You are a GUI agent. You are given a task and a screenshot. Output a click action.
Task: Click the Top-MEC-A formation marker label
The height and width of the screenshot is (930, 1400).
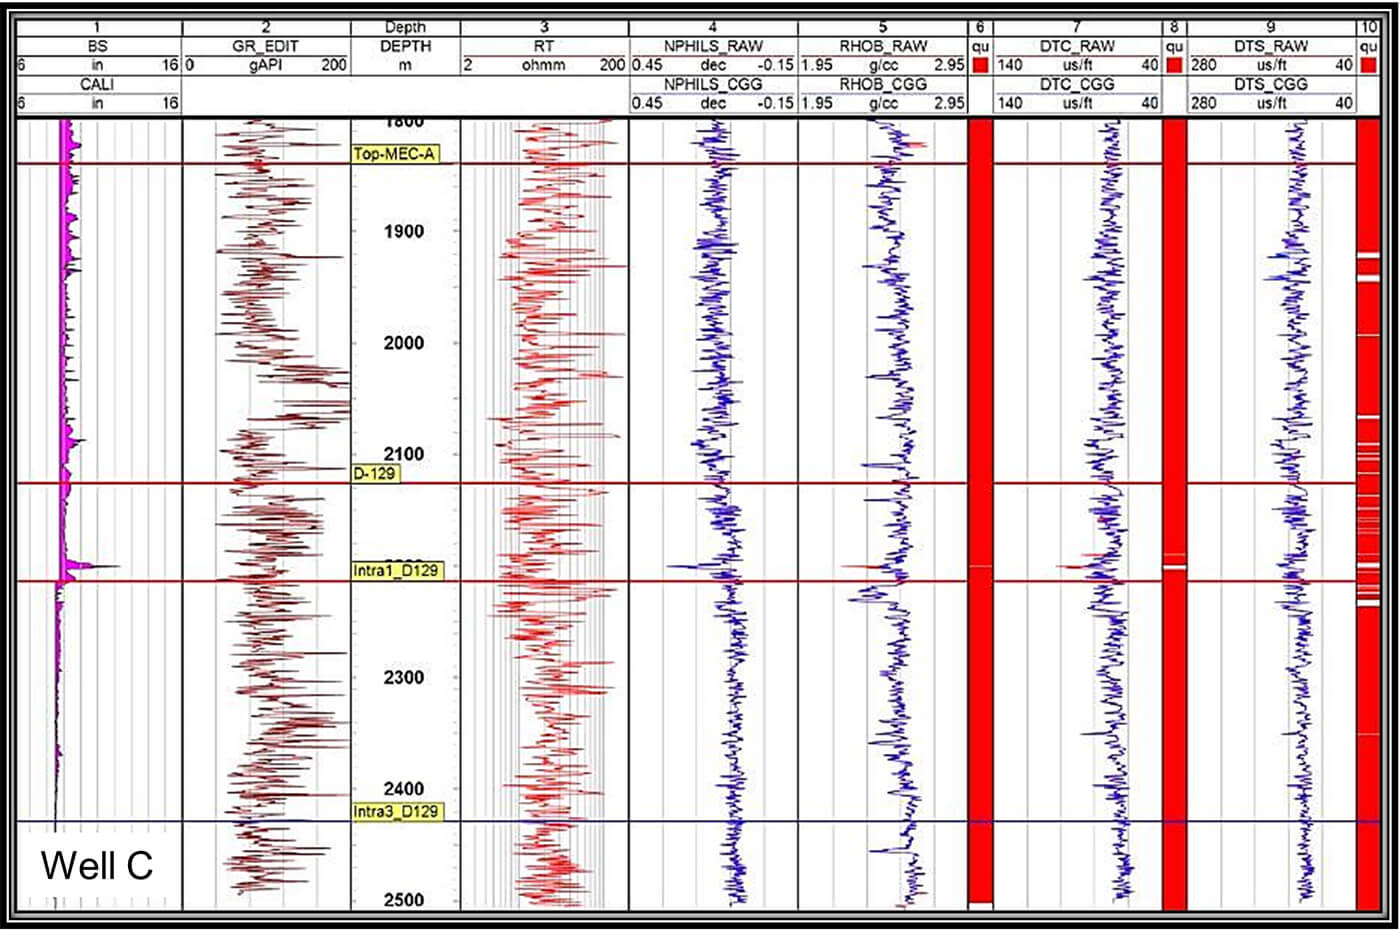[x=394, y=154]
